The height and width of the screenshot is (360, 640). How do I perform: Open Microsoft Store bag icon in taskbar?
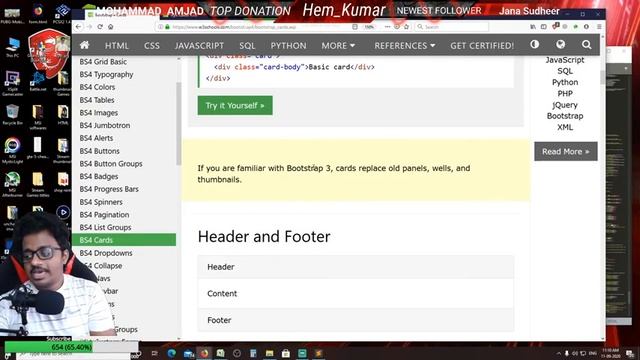point(286,353)
